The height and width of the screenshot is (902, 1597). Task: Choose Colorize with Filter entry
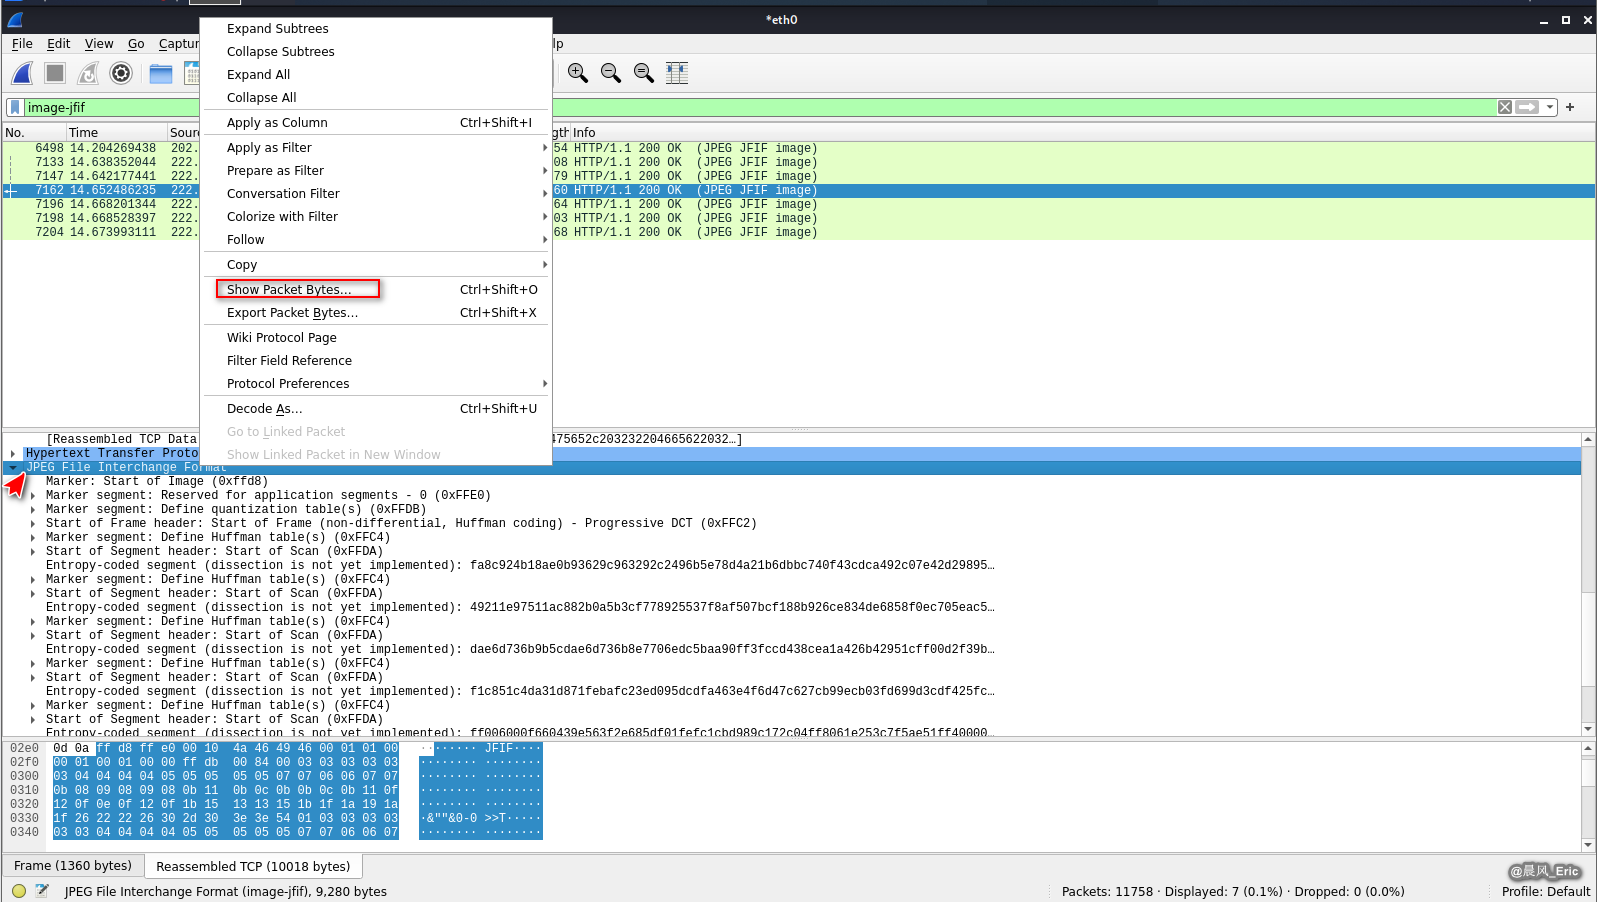[377, 216]
